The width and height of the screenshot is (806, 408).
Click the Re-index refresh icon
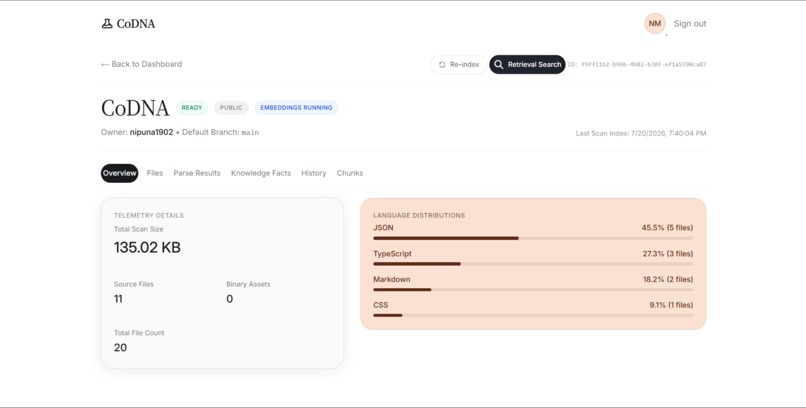(442, 65)
